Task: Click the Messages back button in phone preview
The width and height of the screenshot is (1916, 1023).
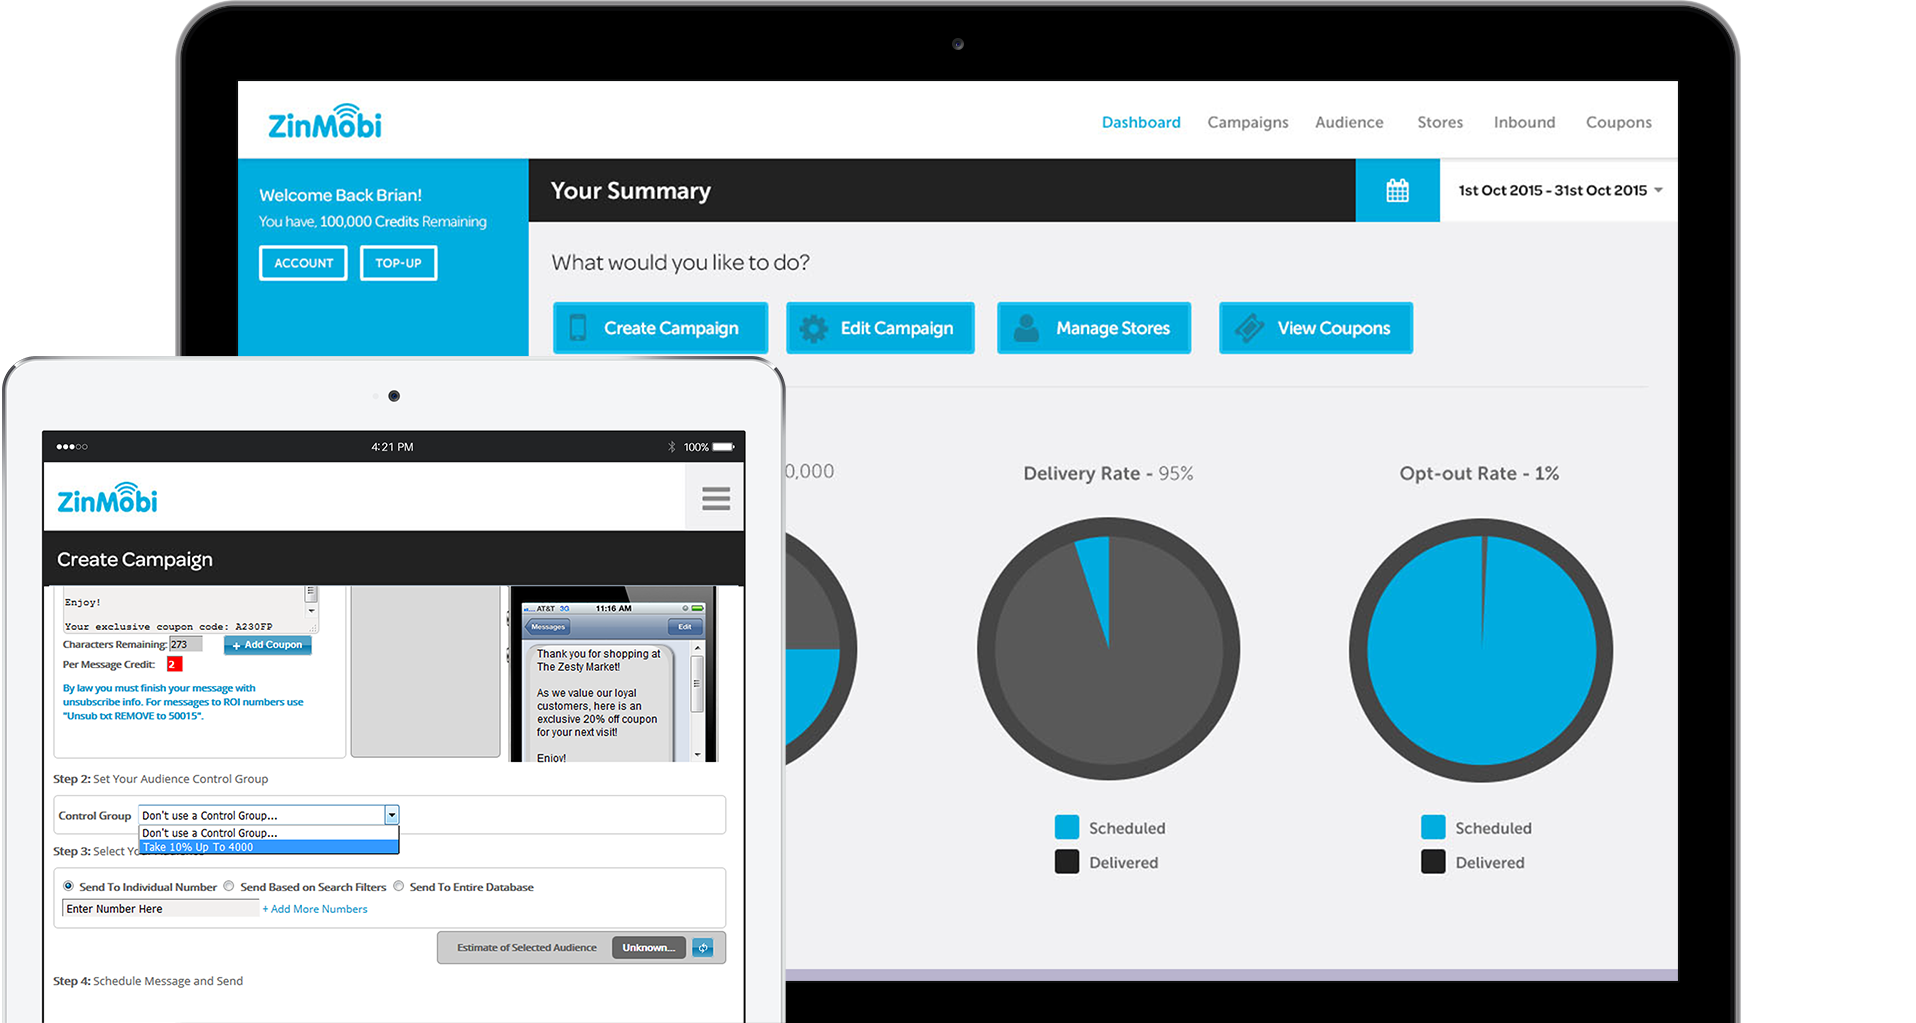Action: click(547, 627)
